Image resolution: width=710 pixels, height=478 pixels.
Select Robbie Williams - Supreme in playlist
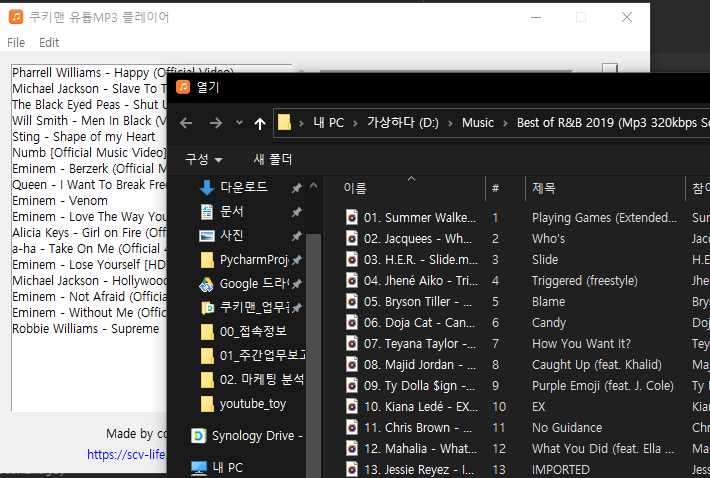(86, 329)
